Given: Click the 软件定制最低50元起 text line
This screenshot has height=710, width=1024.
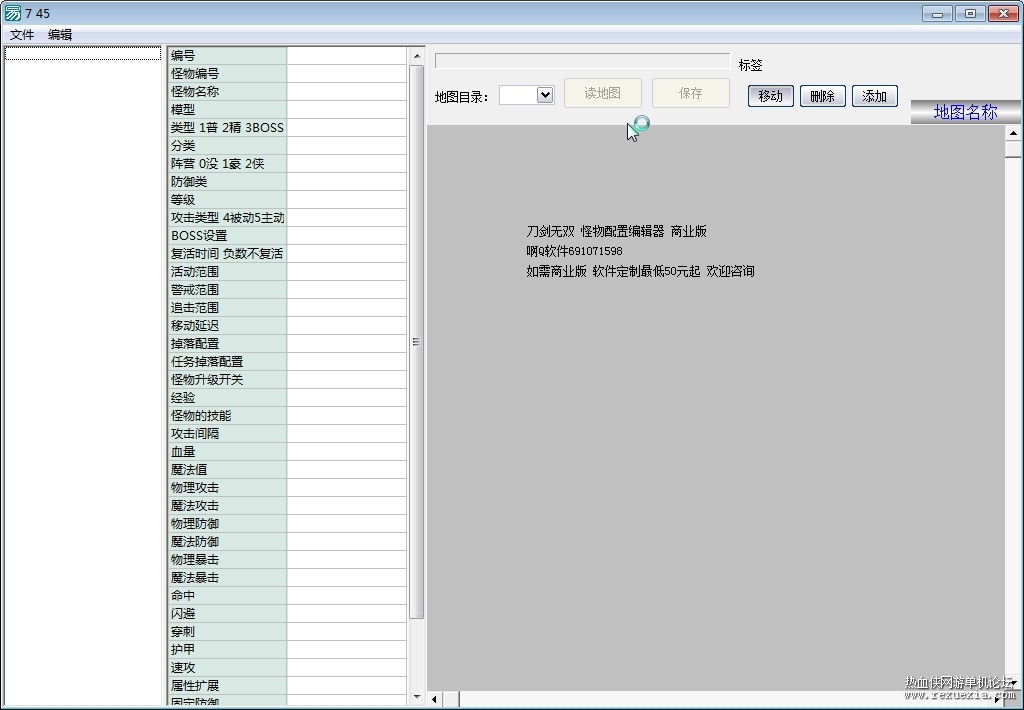Looking at the screenshot, I should [646, 271].
